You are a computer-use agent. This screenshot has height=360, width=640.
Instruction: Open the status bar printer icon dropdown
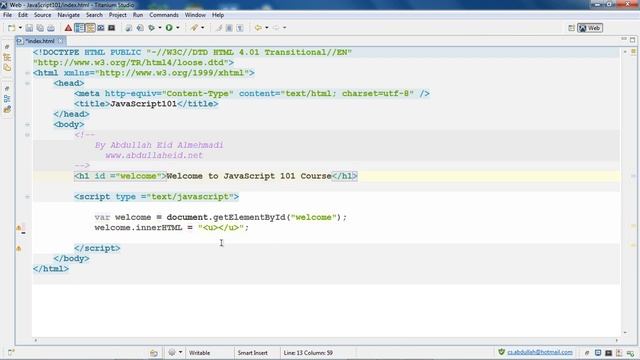(x=180, y=352)
